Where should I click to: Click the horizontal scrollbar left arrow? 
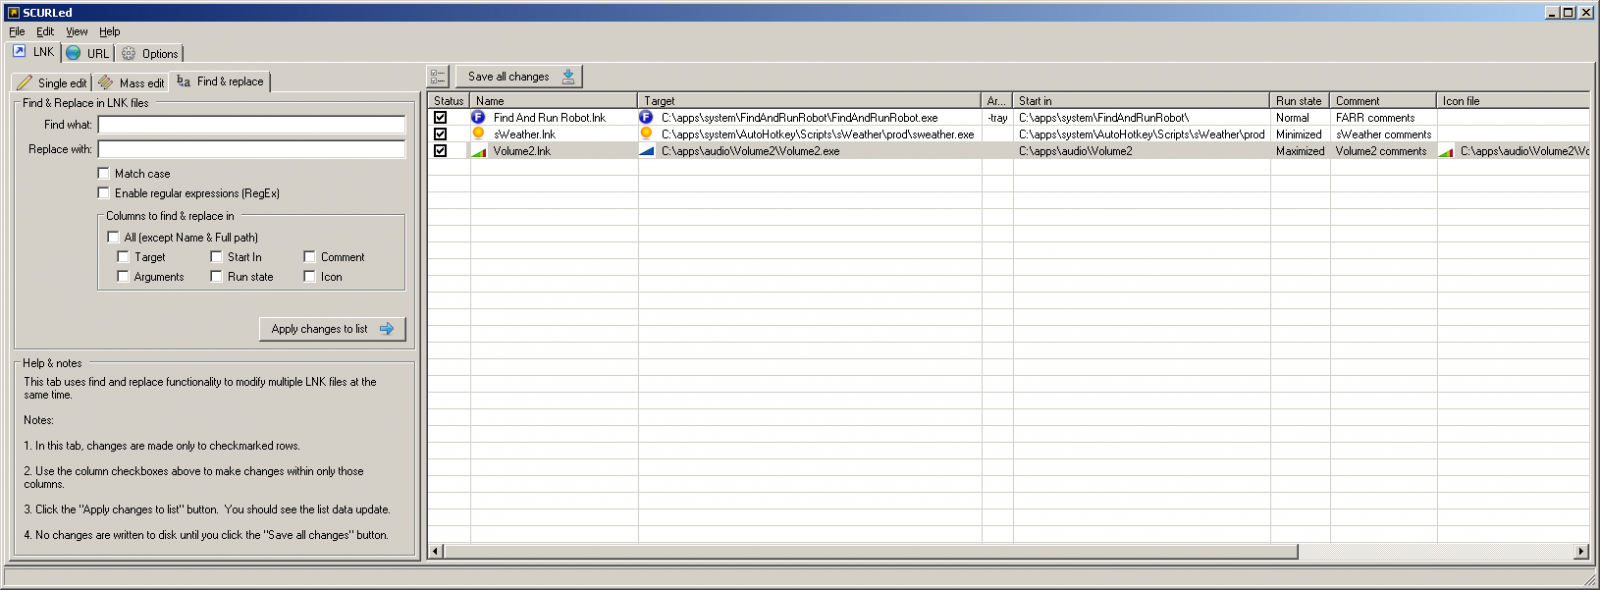pyautogui.click(x=435, y=551)
